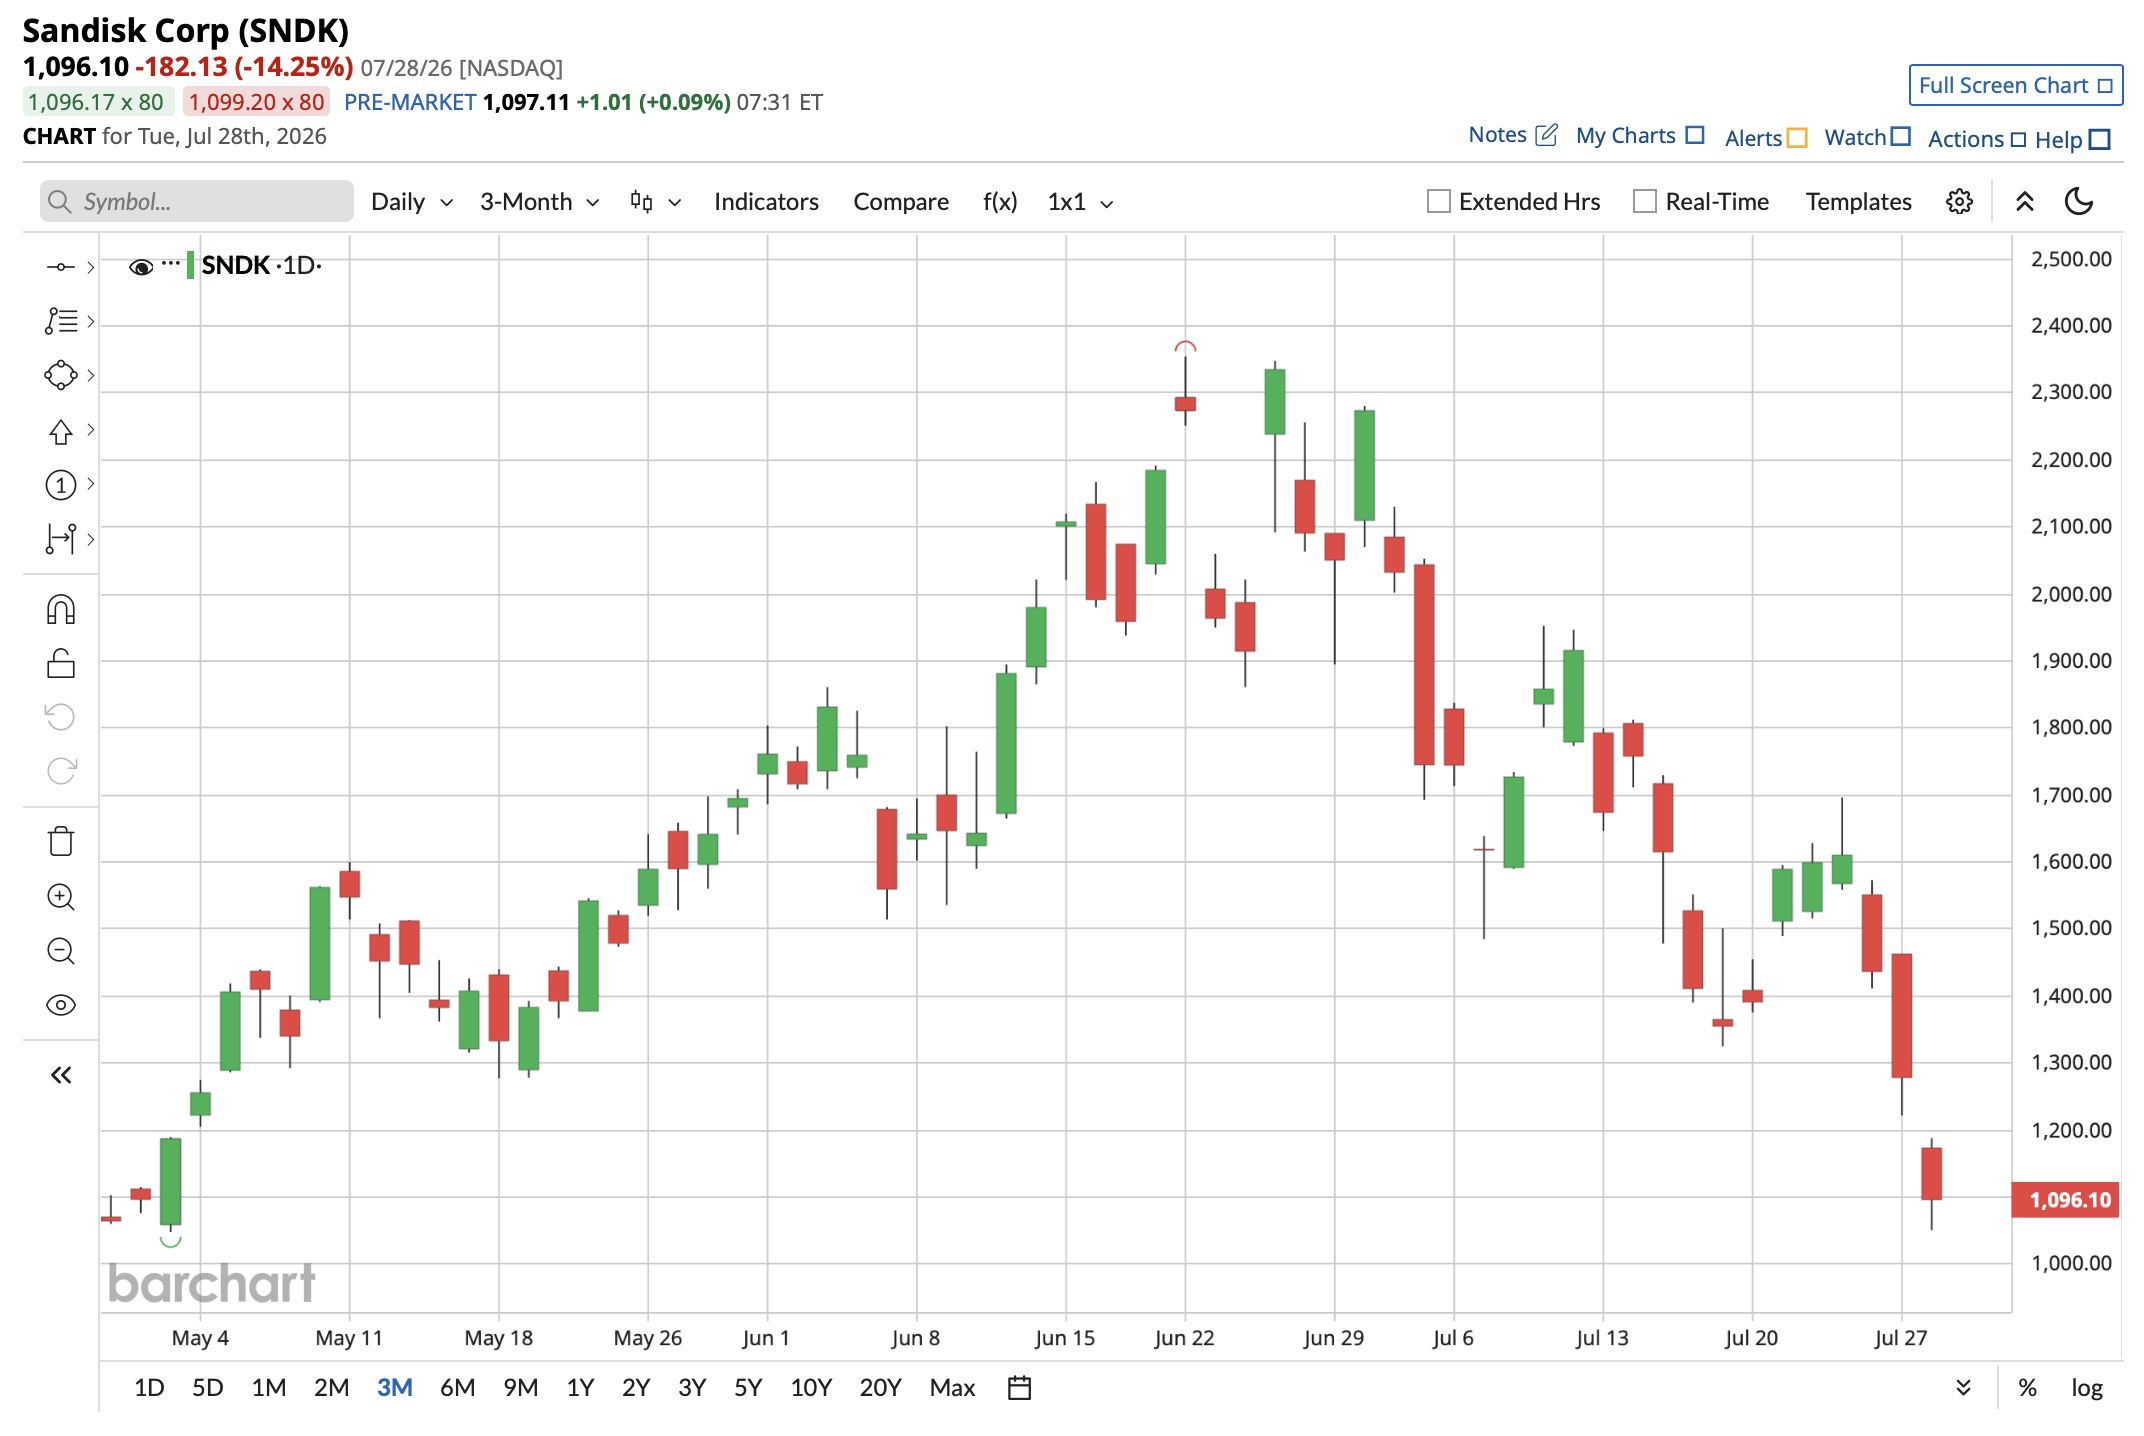Hide the SNDK series with eye icon
2144x1436 pixels.
pos(141,266)
